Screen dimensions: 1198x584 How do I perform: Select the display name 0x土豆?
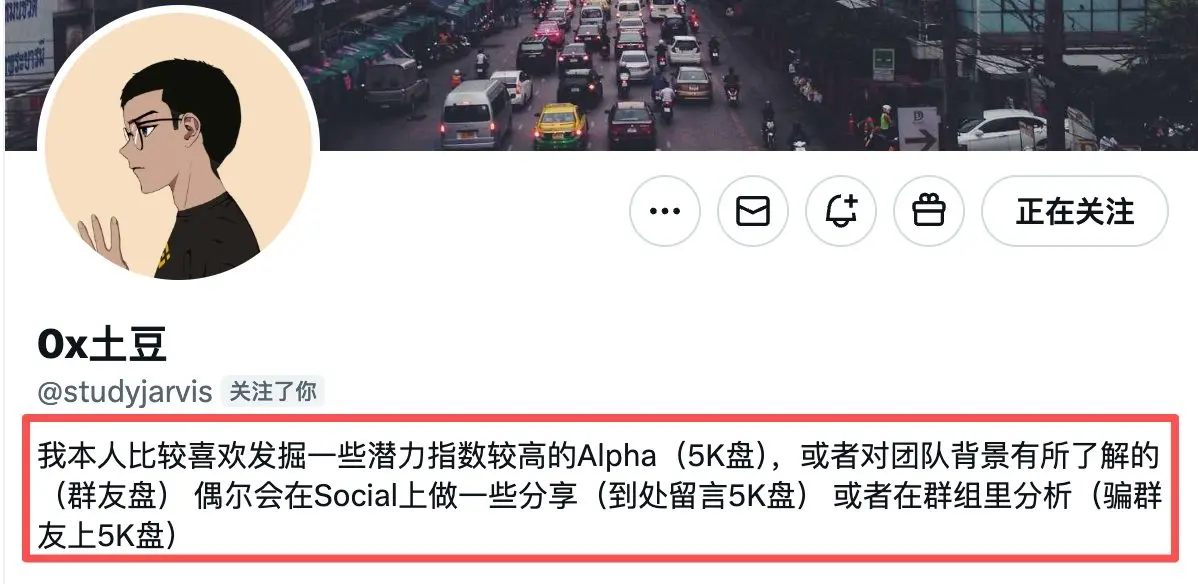pos(102,345)
